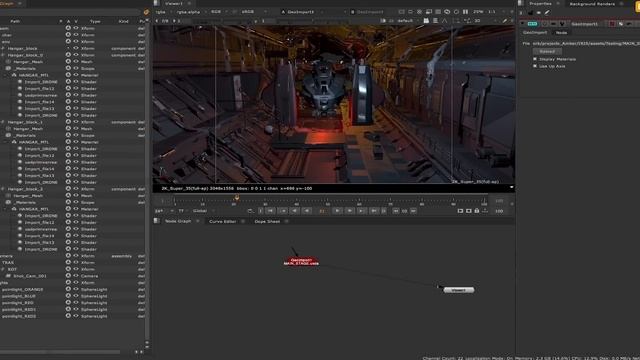Click the Kind column header
Viewport: 640px width, 360px height.
[x=123, y=21]
